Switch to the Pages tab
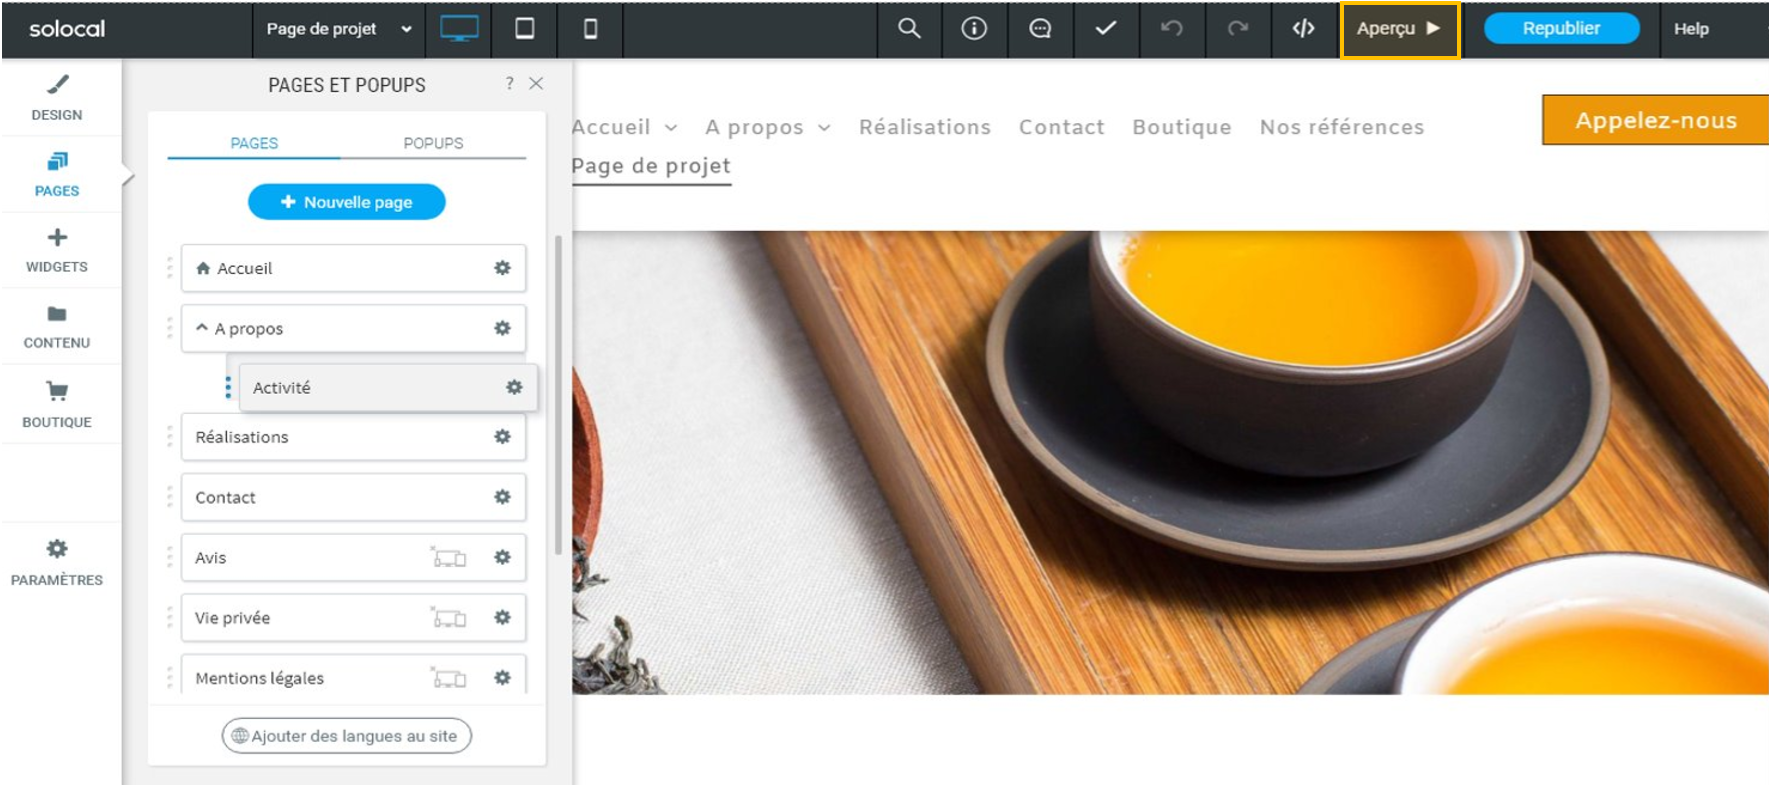Screen dimensions: 1774x787 click(x=254, y=143)
